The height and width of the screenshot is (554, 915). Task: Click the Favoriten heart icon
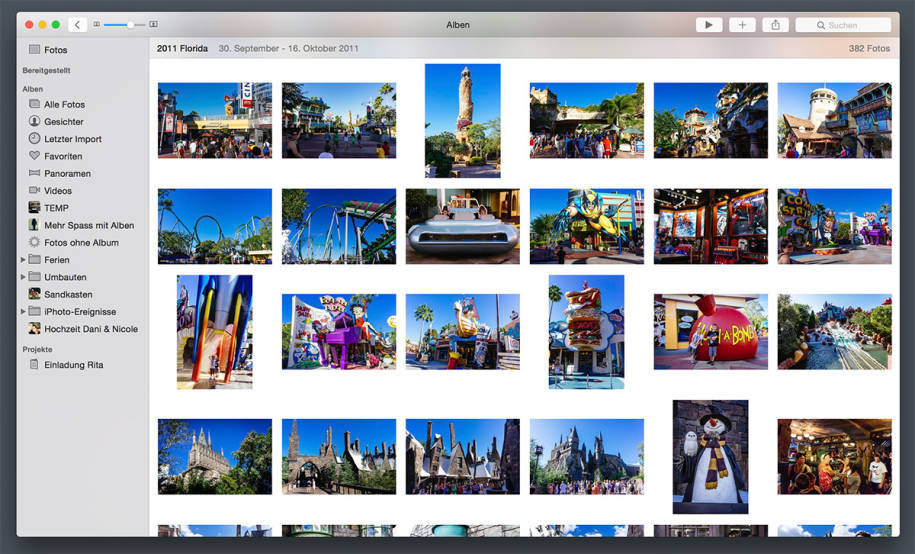pyautogui.click(x=34, y=156)
